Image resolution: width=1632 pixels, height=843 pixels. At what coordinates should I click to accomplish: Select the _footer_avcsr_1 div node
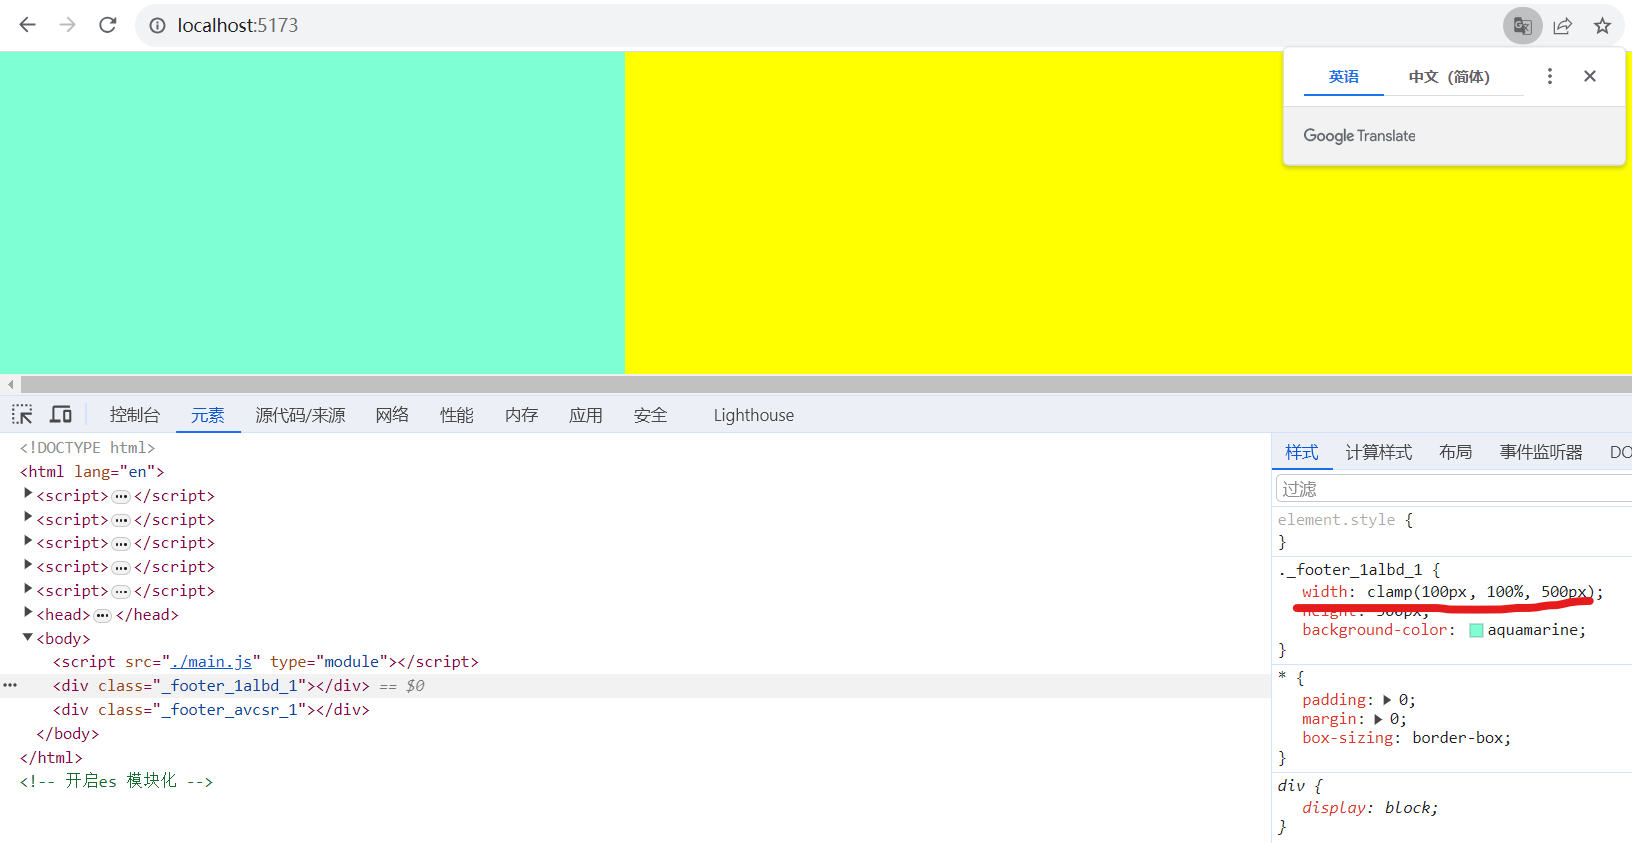[211, 710]
